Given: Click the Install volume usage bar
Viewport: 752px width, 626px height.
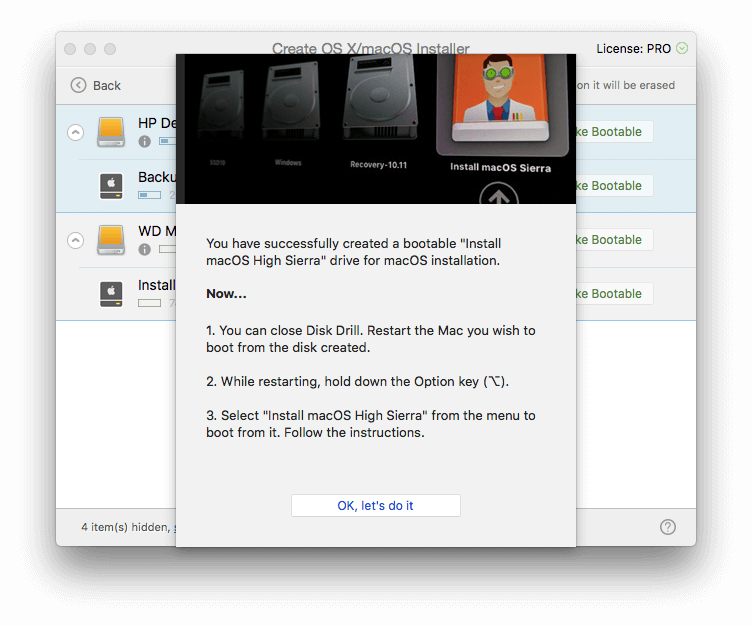Looking at the screenshot, I should [x=150, y=303].
